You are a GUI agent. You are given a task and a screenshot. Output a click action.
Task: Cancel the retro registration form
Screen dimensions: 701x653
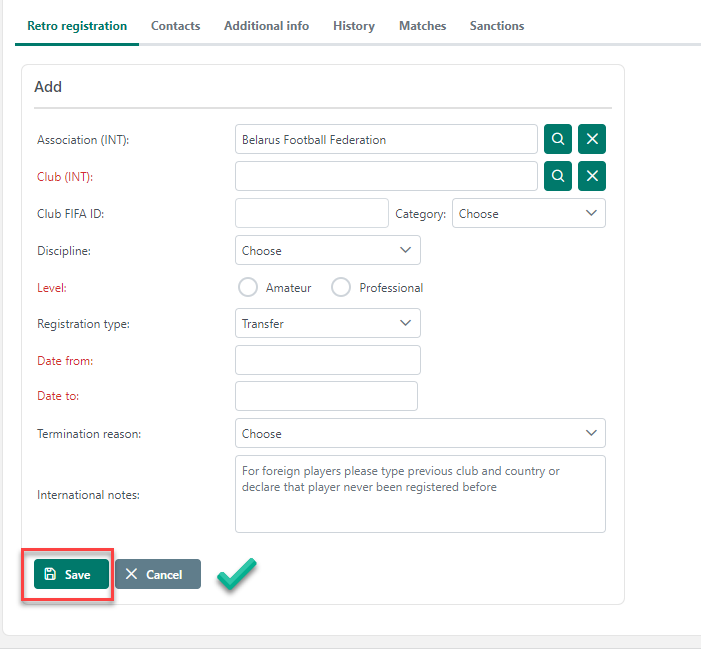pyautogui.click(x=158, y=574)
